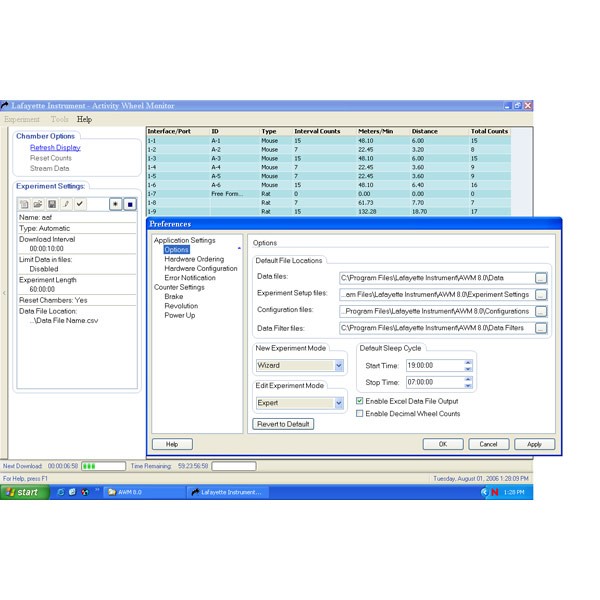Select Revolution under Counter Settings
The image size is (600, 600).
[181, 306]
